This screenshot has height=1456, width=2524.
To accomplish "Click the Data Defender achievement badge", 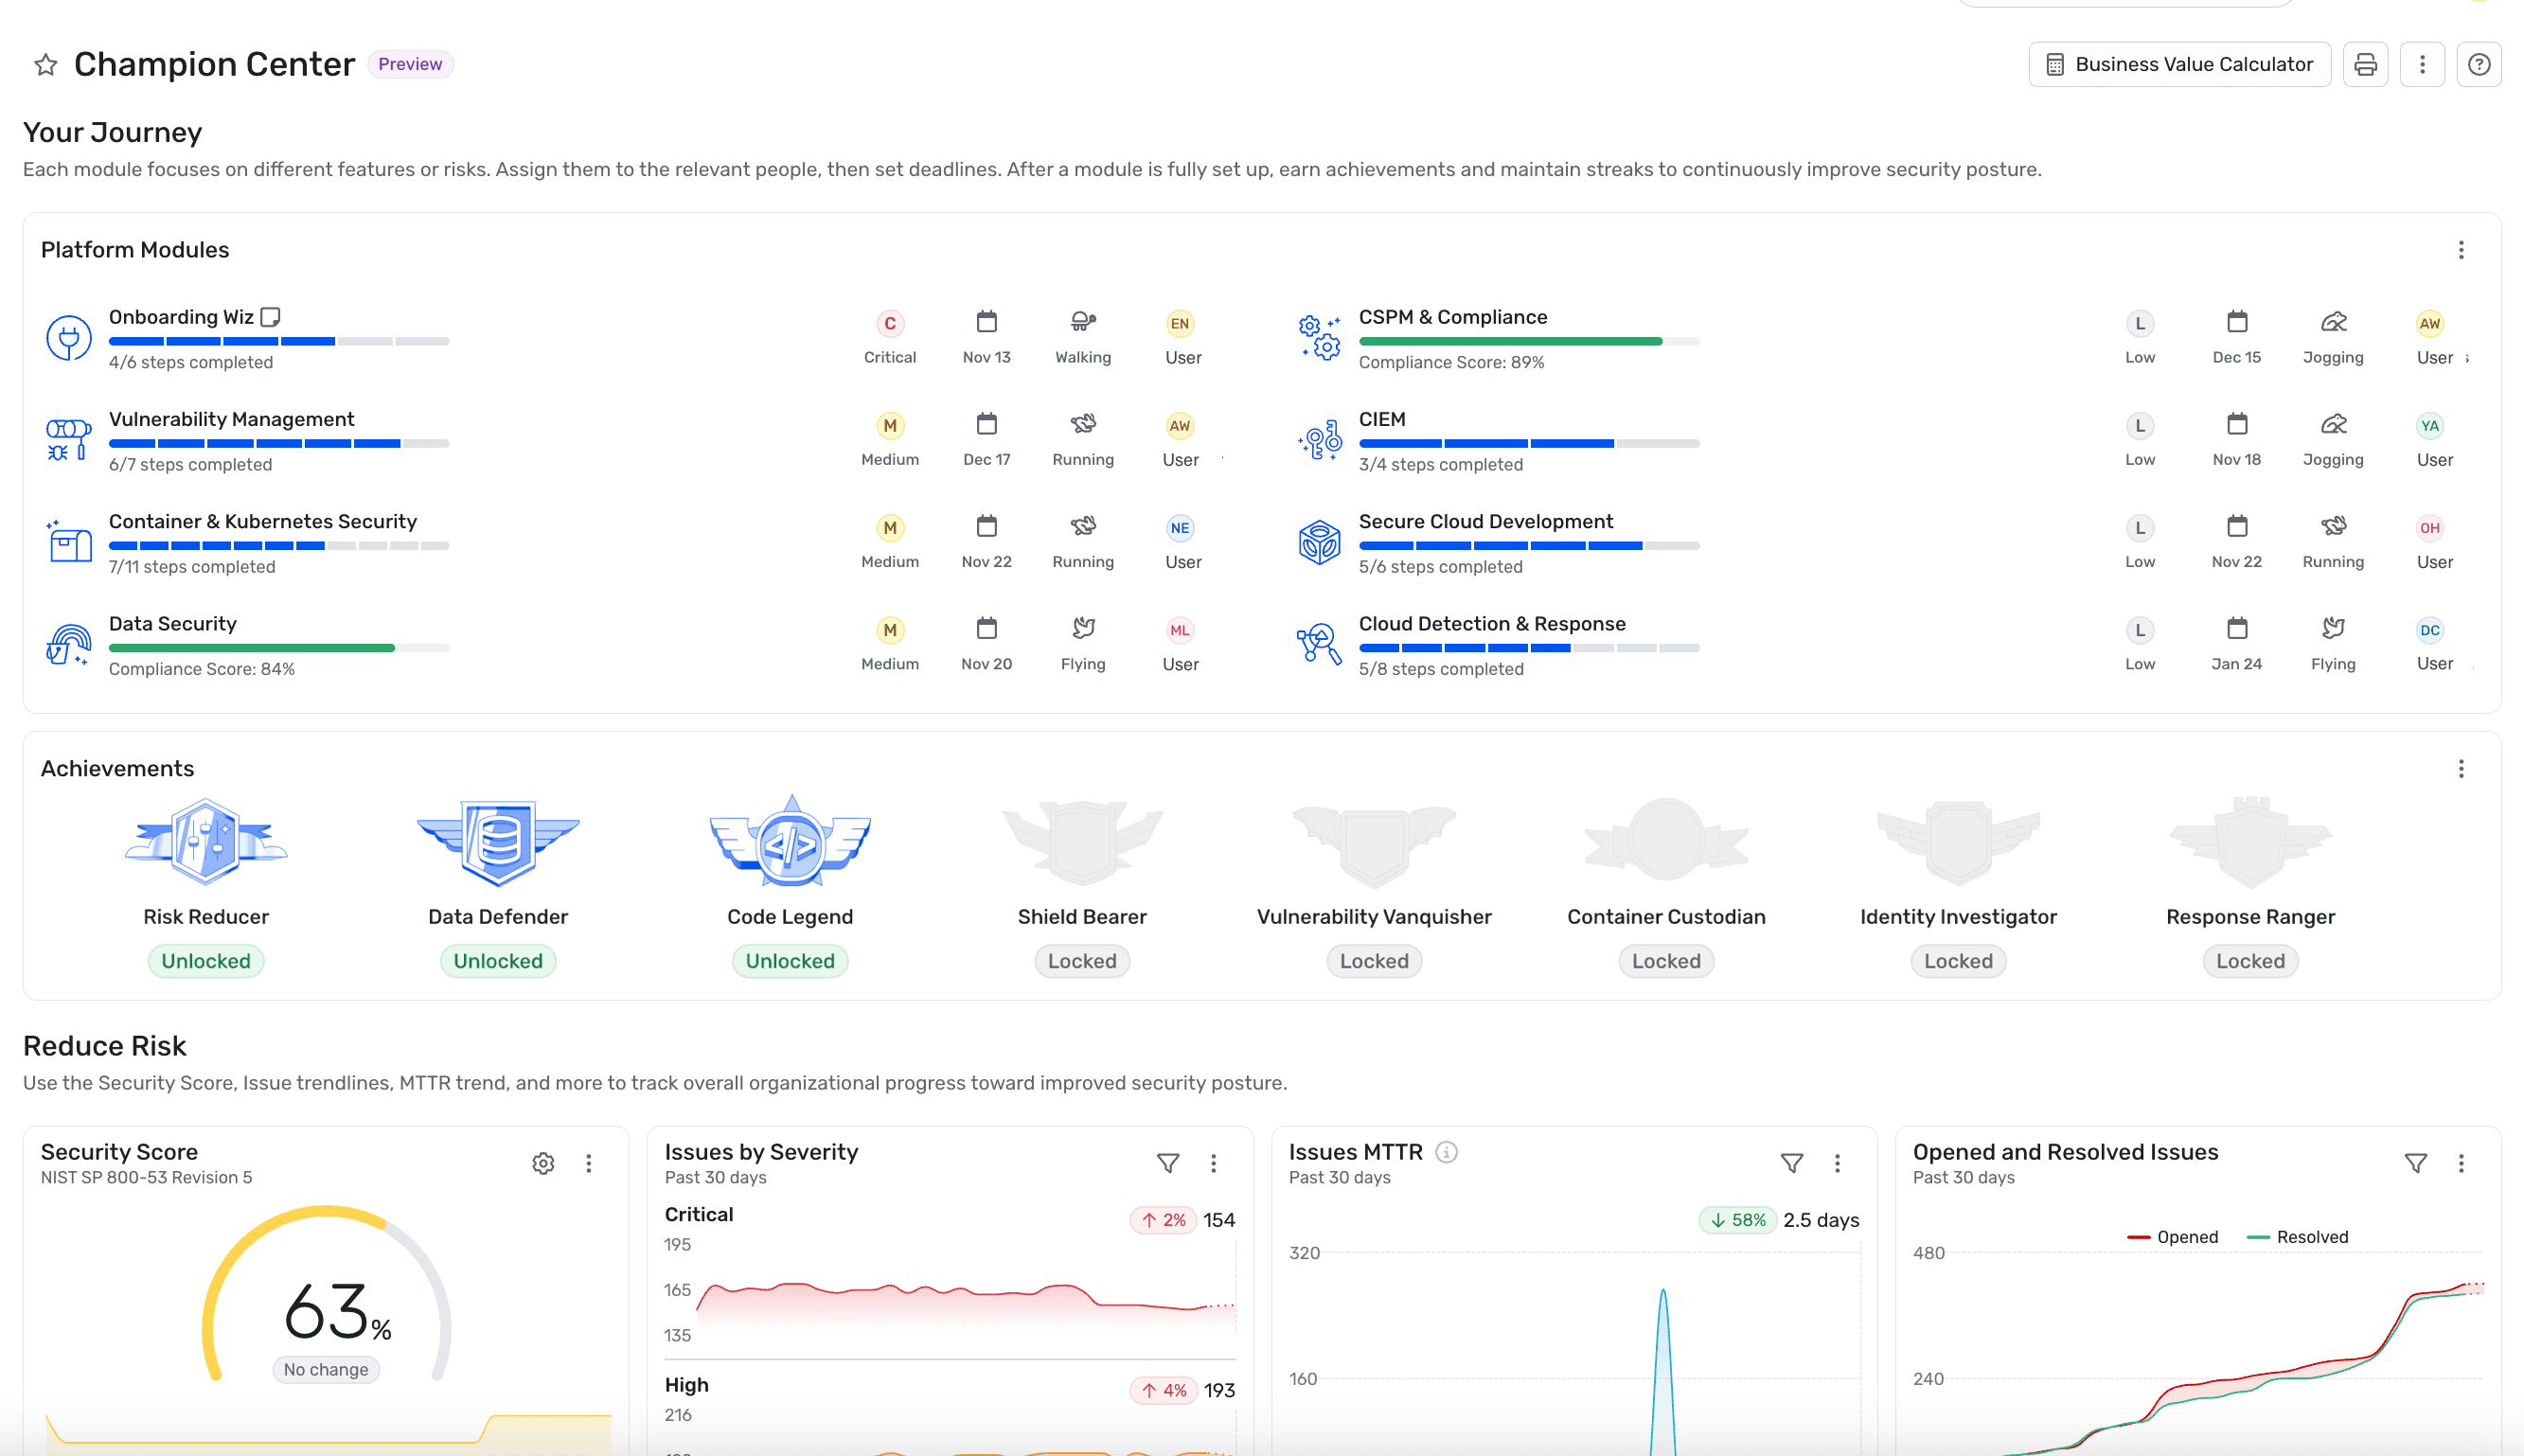I will click(498, 842).
